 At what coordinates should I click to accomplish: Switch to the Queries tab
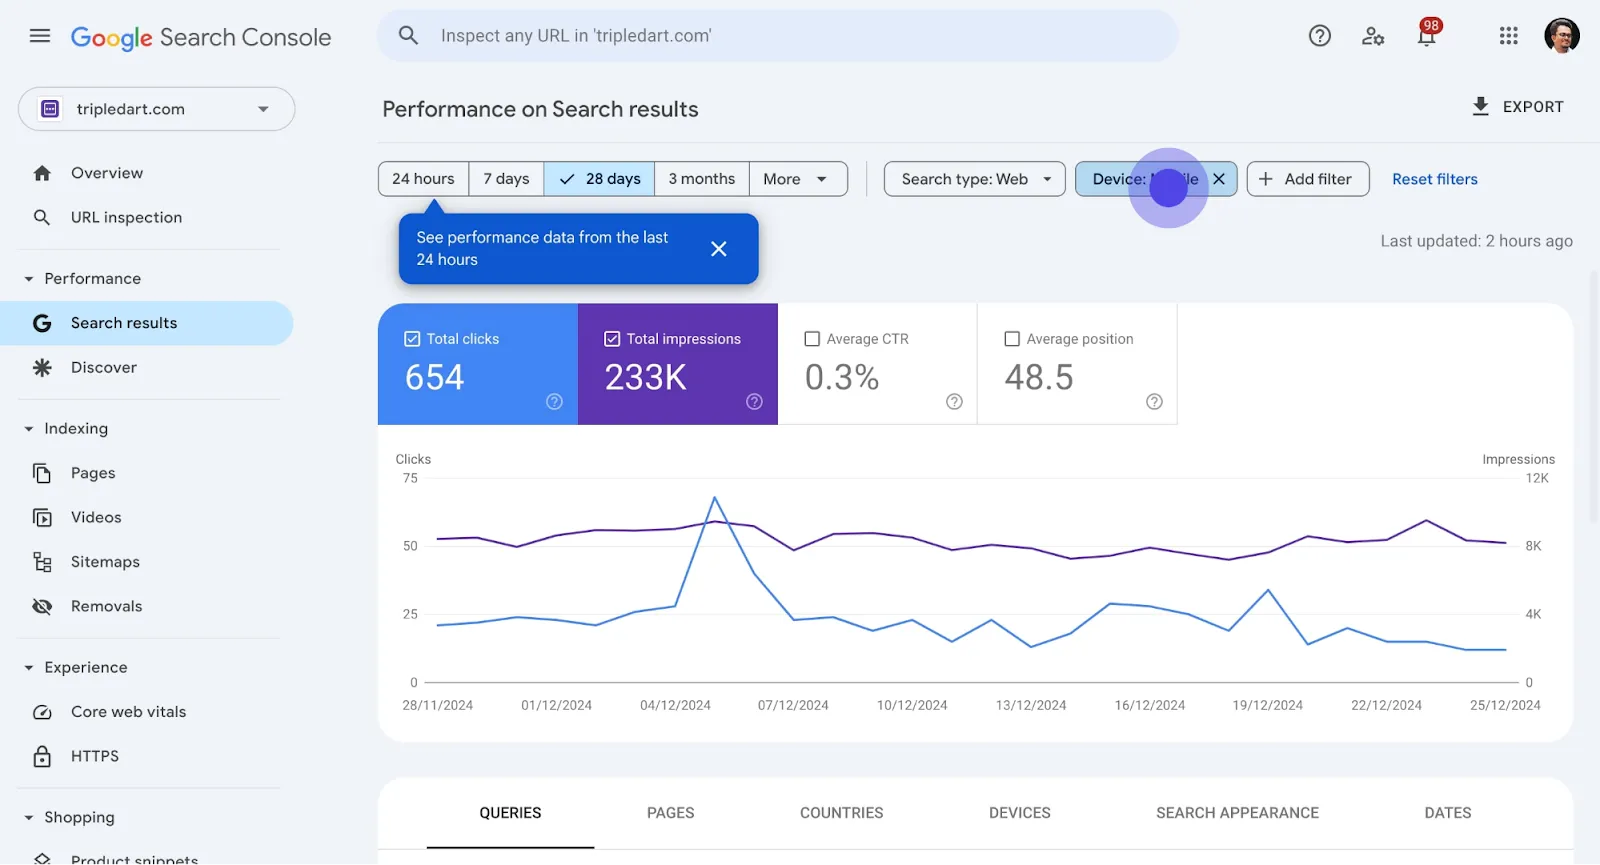pos(510,813)
